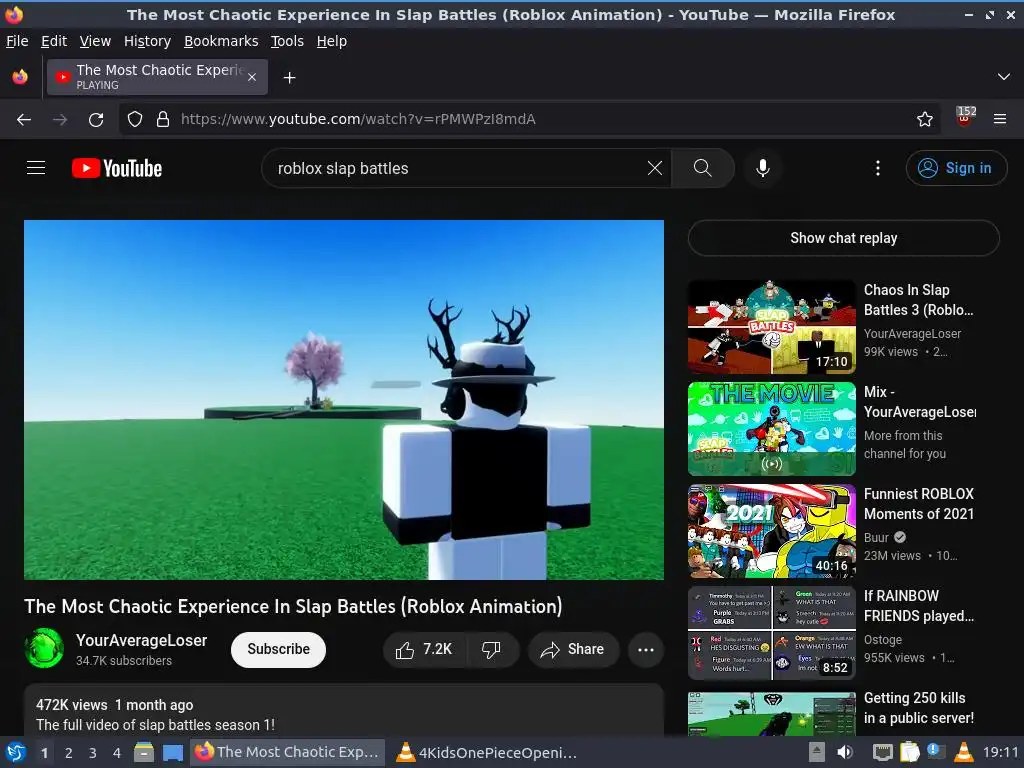Show desktop via blue taskbar icon
The image size is (1024, 768).
(x=172, y=753)
